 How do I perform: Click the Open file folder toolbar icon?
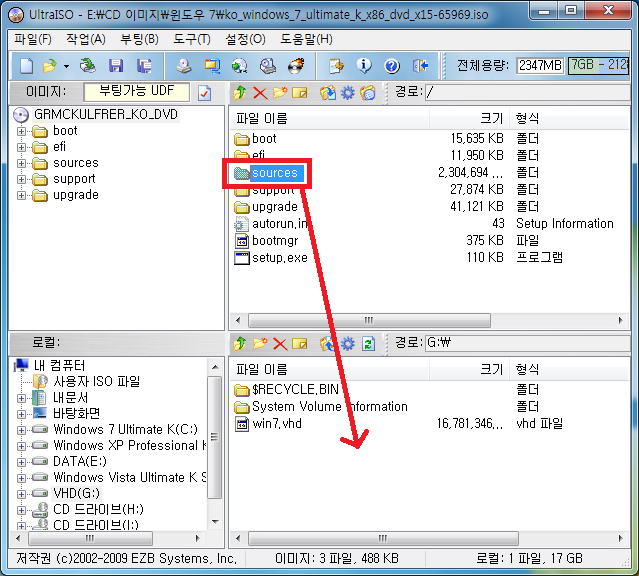50,66
